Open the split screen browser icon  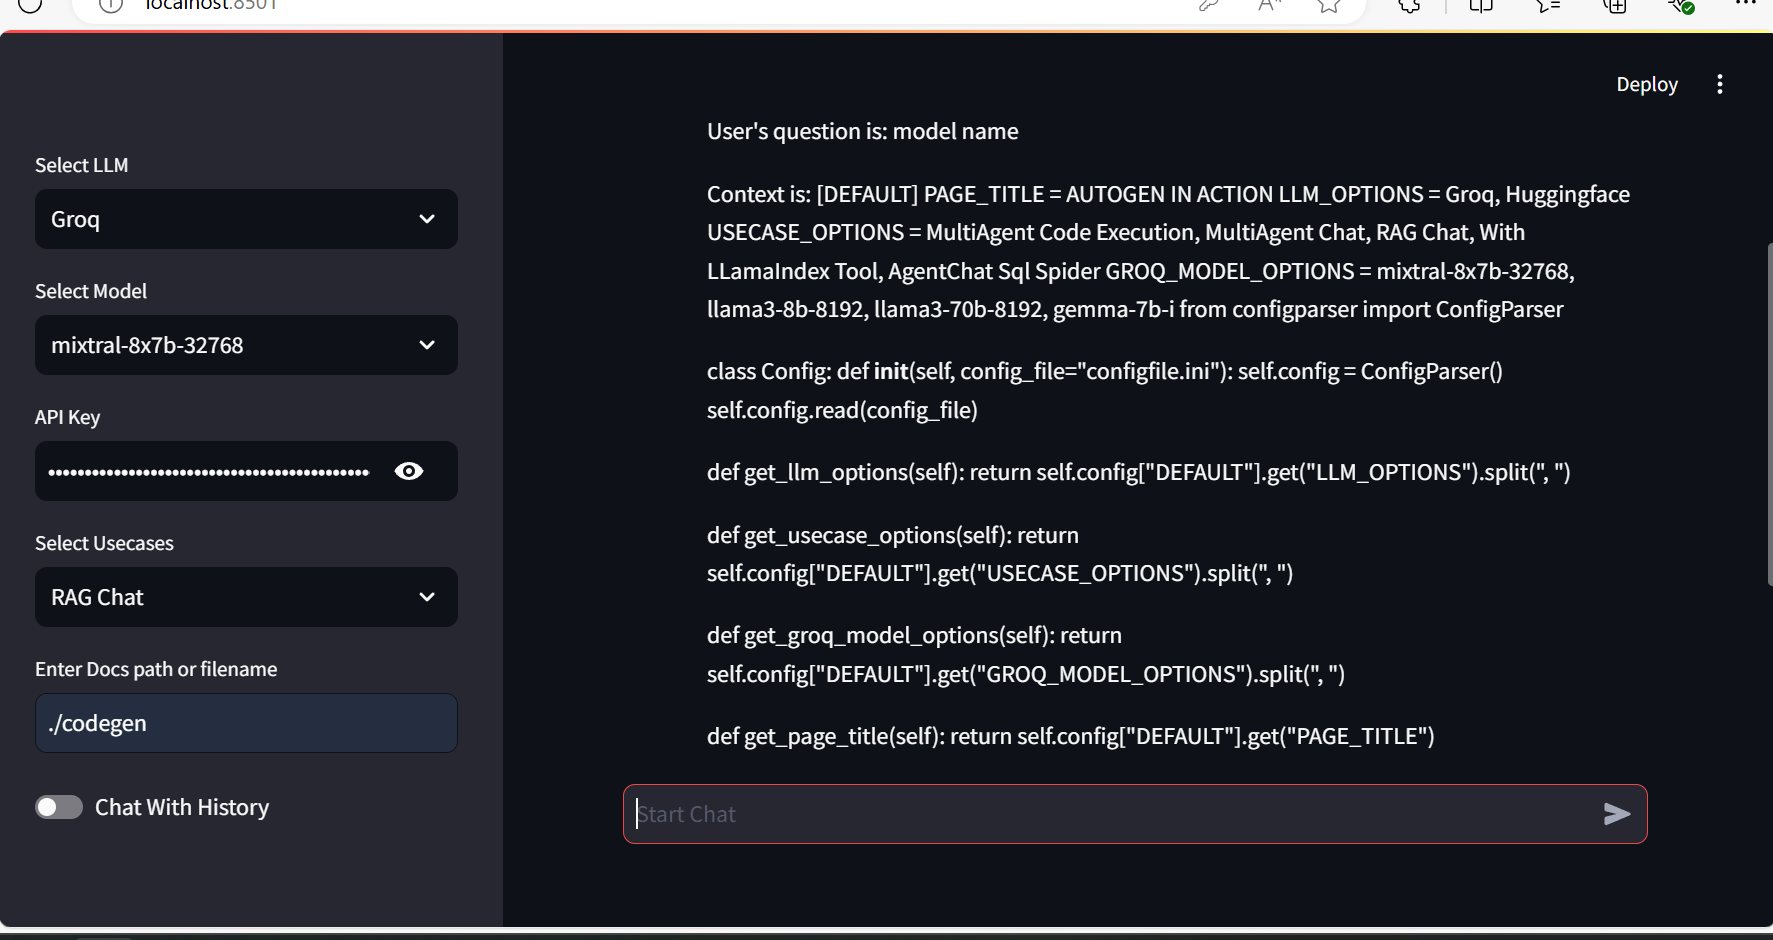tap(1481, 6)
